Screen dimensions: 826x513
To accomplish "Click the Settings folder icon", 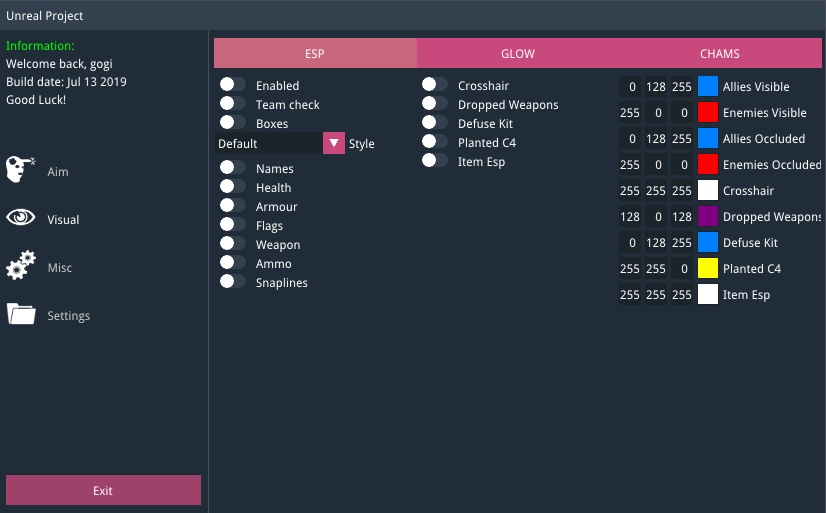I will point(21,315).
